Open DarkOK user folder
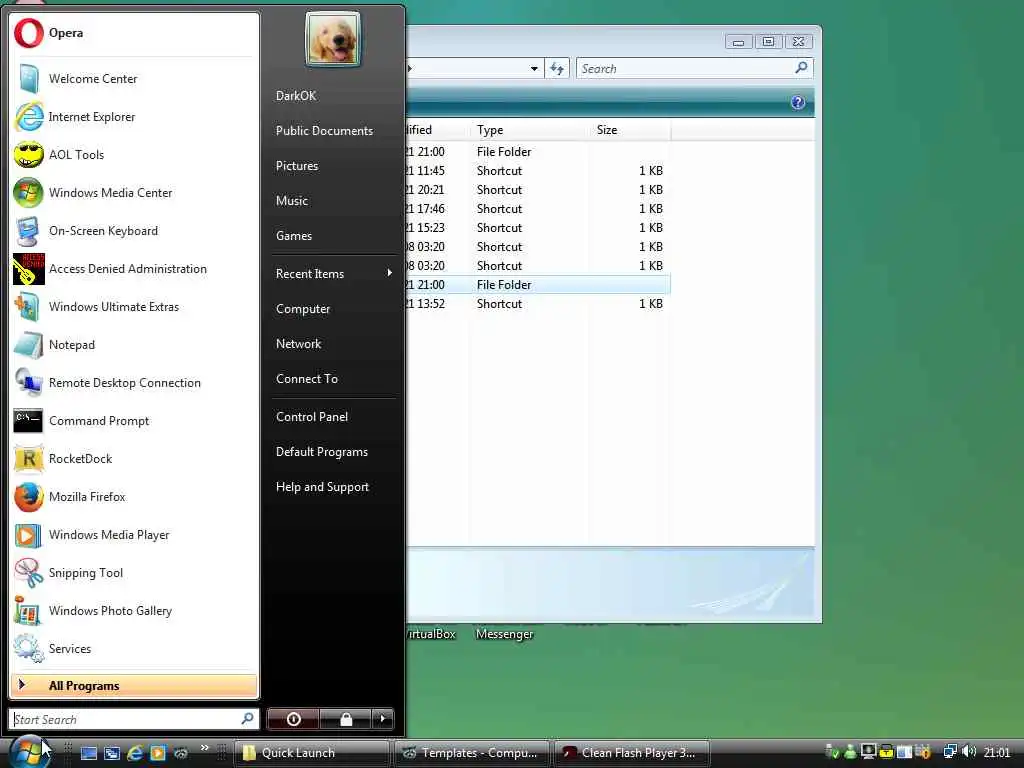Screen dimensions: 1024x768 [x=296, y=95]
